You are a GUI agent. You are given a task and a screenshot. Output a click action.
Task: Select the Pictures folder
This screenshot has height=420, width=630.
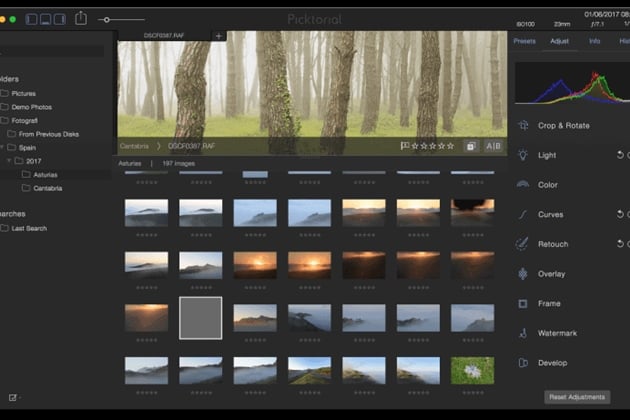click(x=23, y=94)
